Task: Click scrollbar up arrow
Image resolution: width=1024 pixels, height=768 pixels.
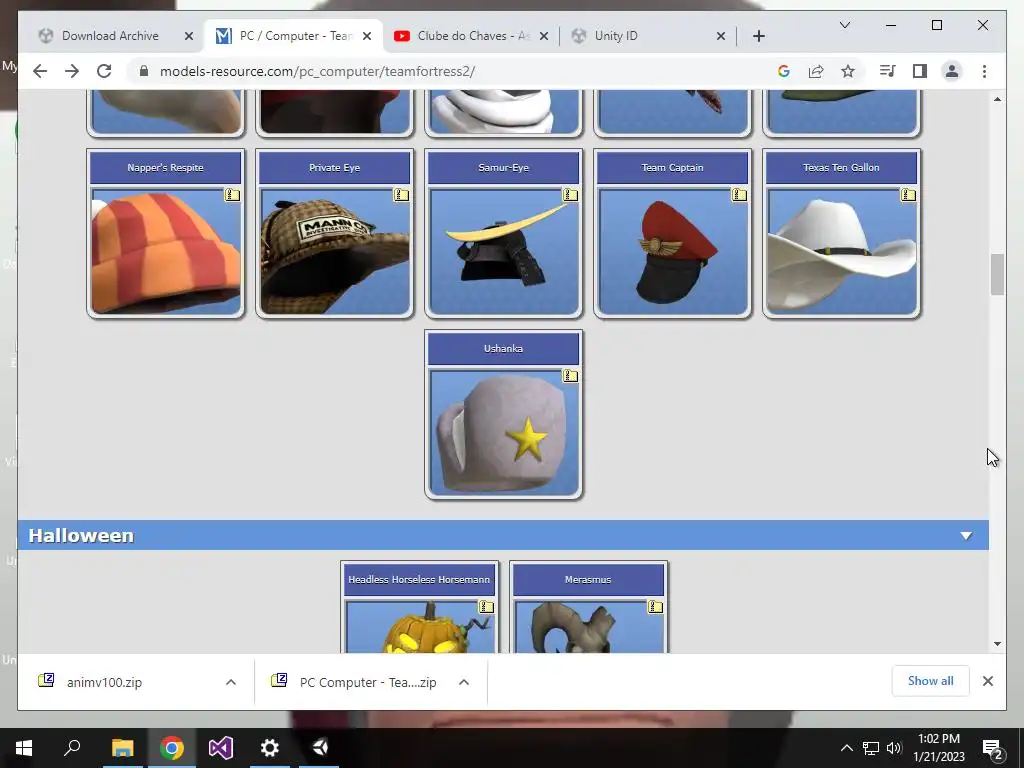Action: point(997,99)
